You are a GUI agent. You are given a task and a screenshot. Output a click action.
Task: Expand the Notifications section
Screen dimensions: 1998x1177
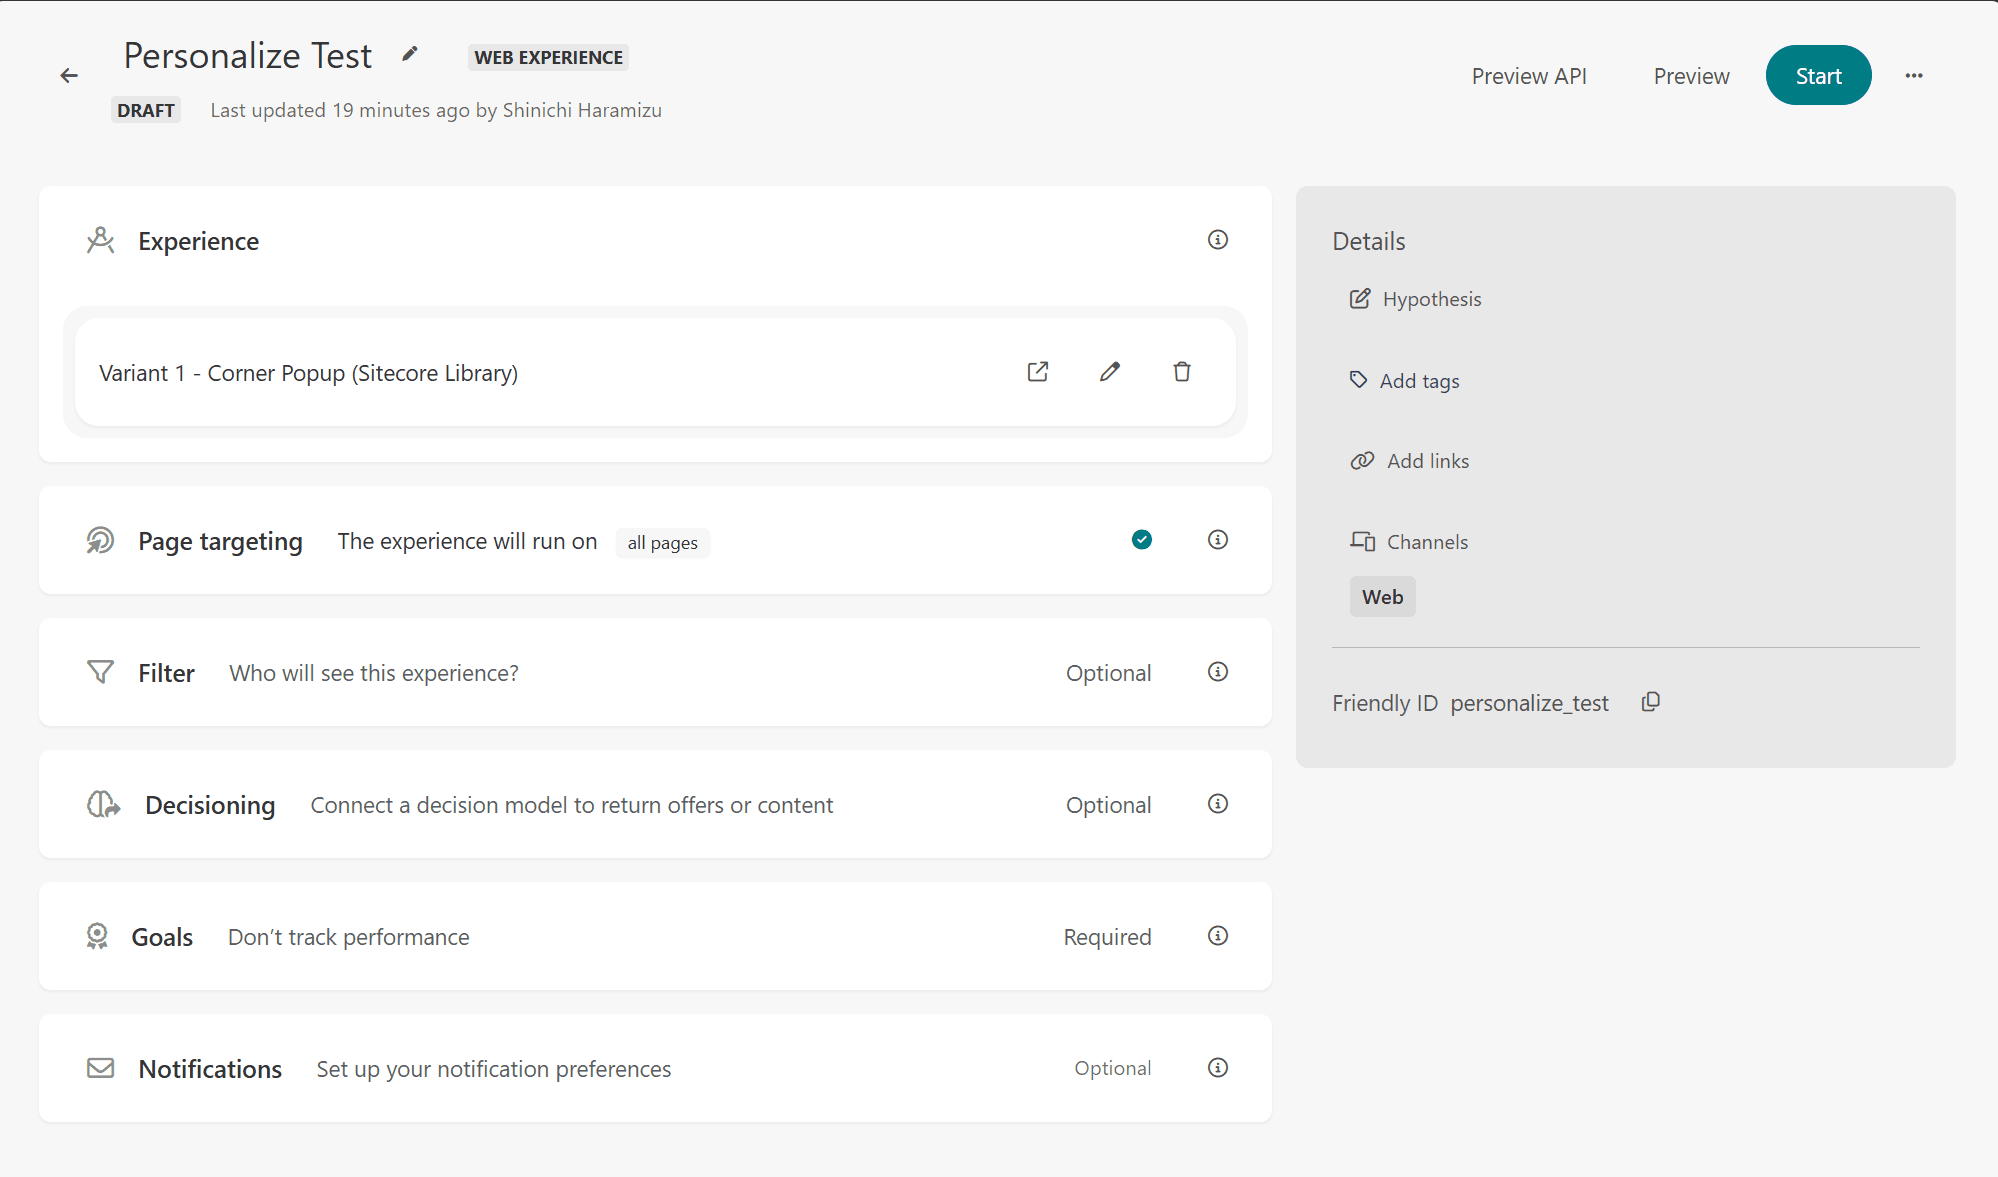210,1069
